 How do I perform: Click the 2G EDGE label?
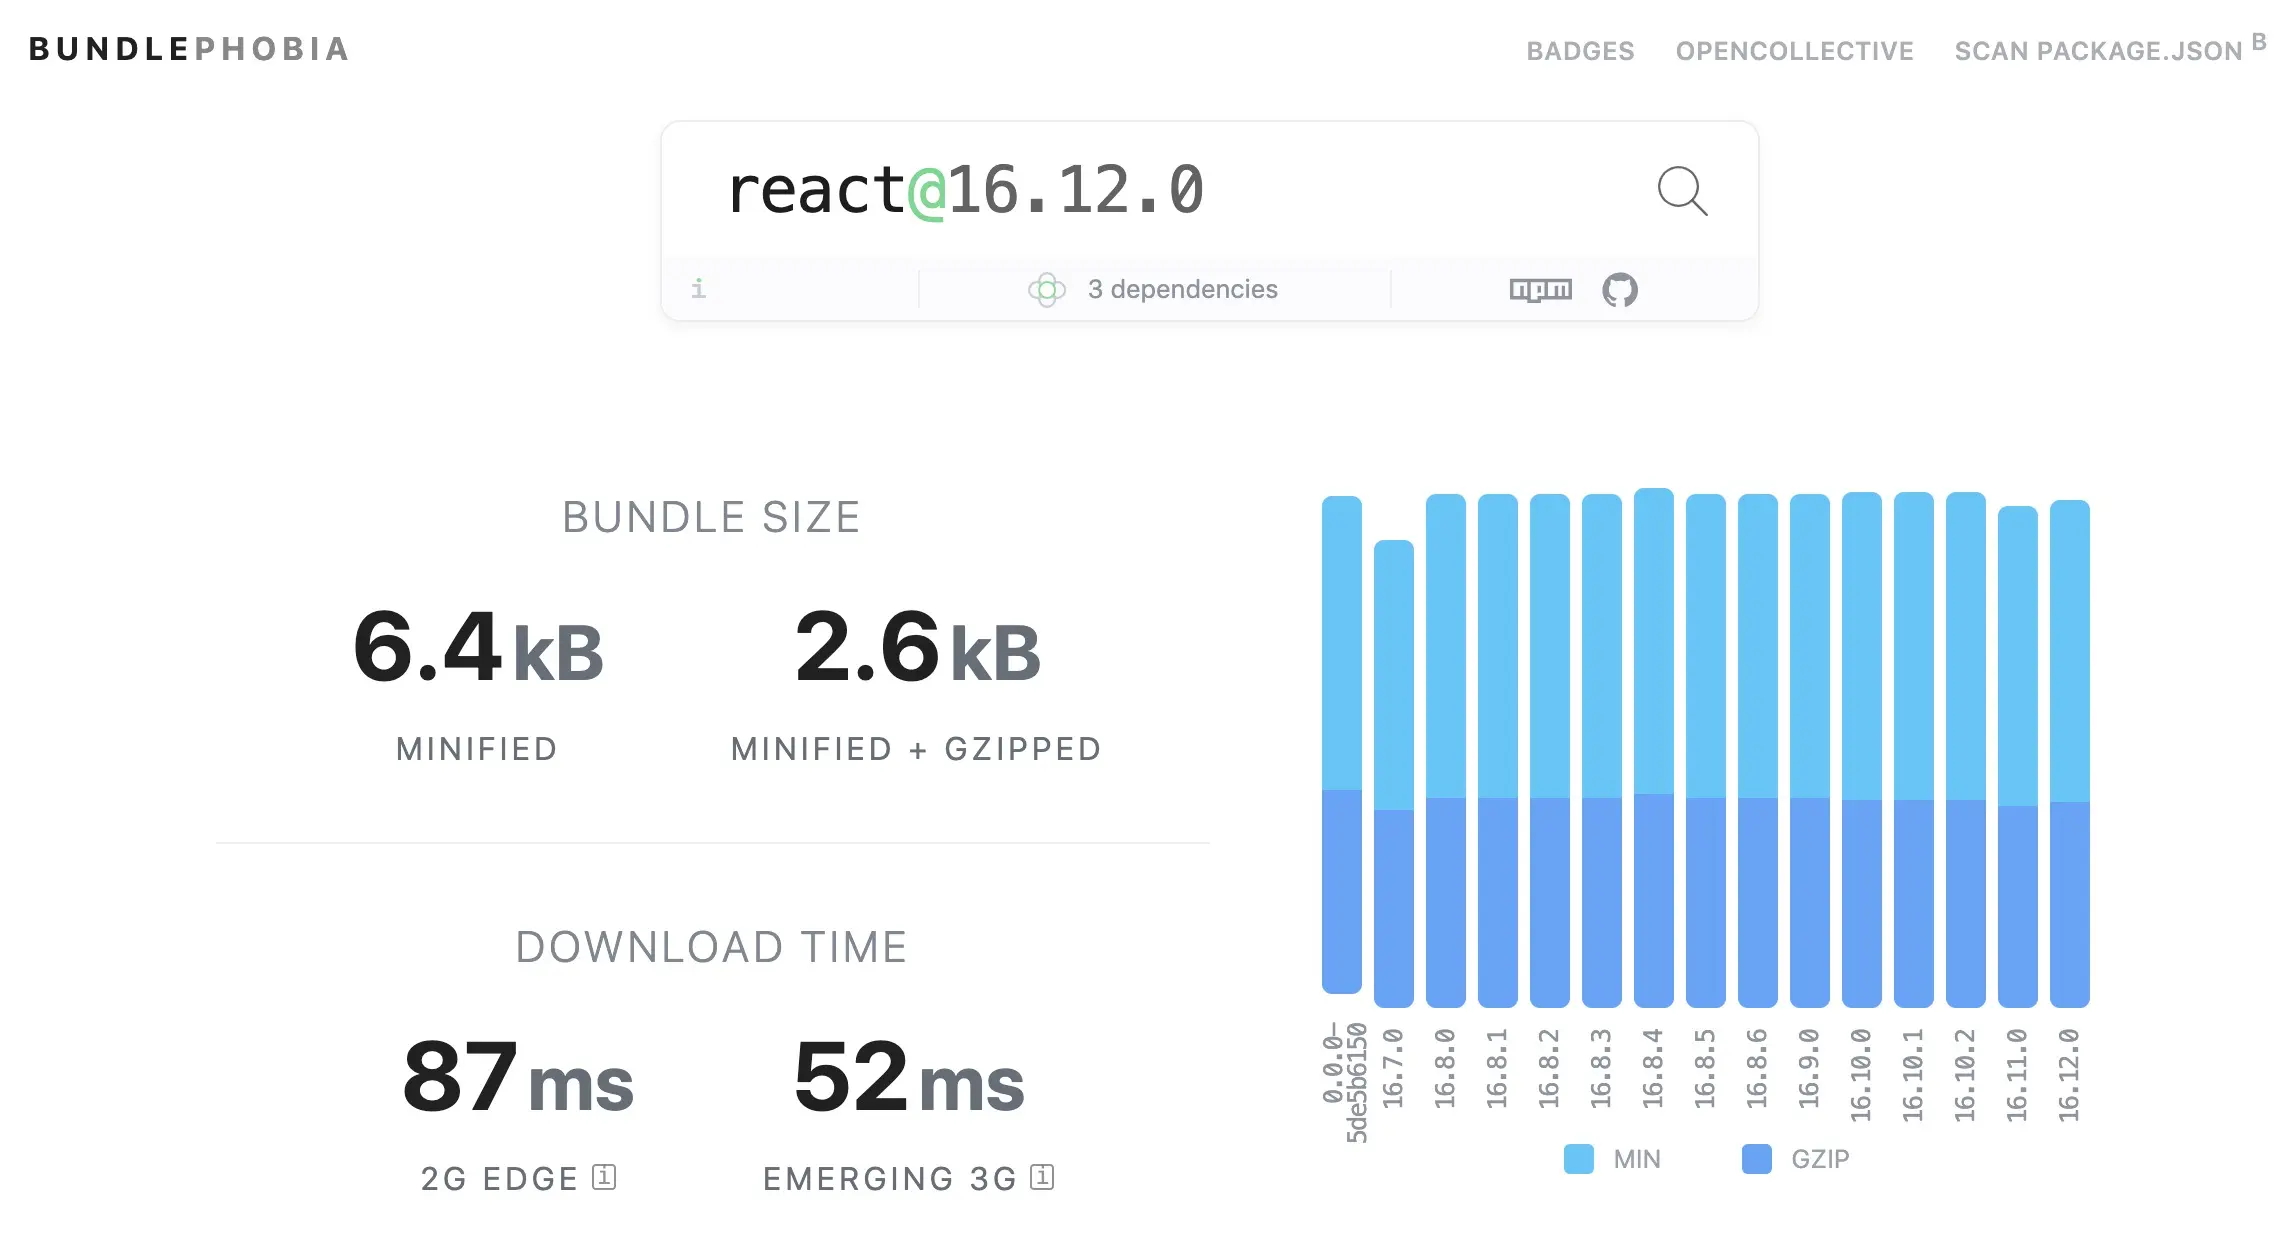pos(499,1179)
